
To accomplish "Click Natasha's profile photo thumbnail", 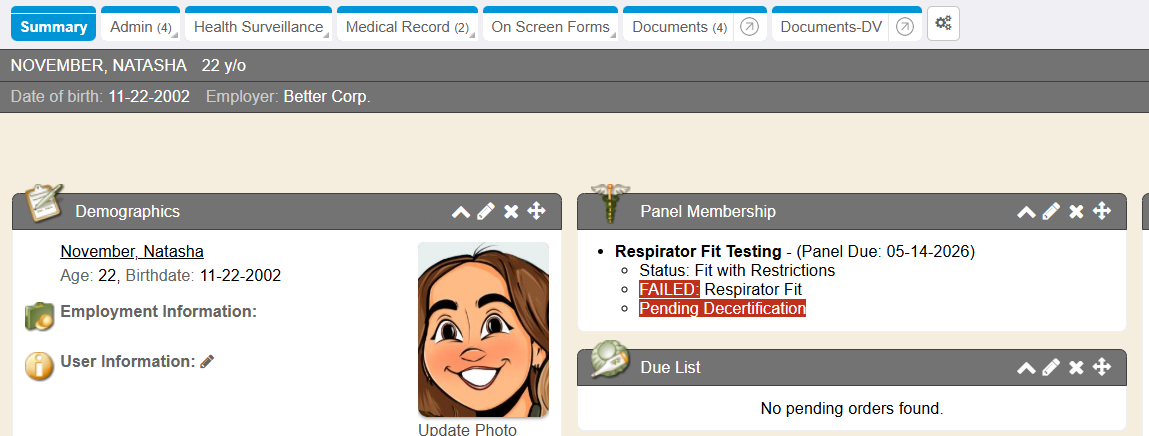I will (483, 329).
